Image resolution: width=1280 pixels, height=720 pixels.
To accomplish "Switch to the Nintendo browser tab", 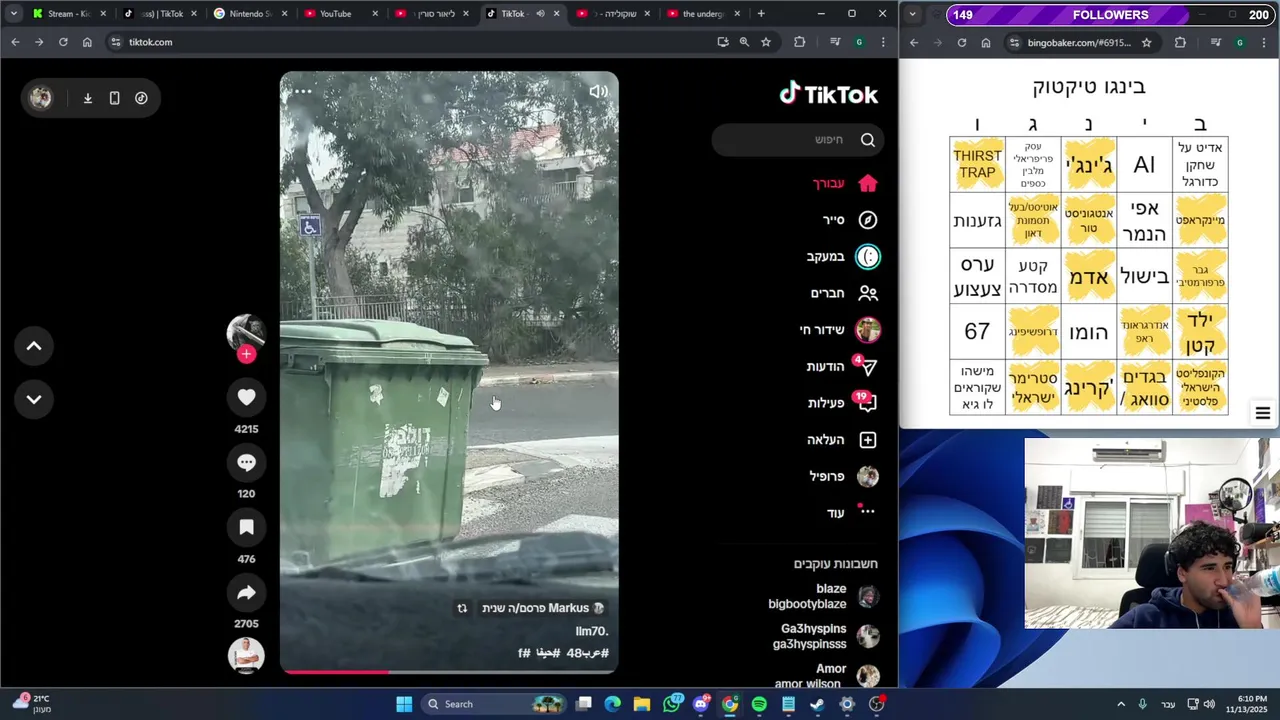I will (249, 14).
